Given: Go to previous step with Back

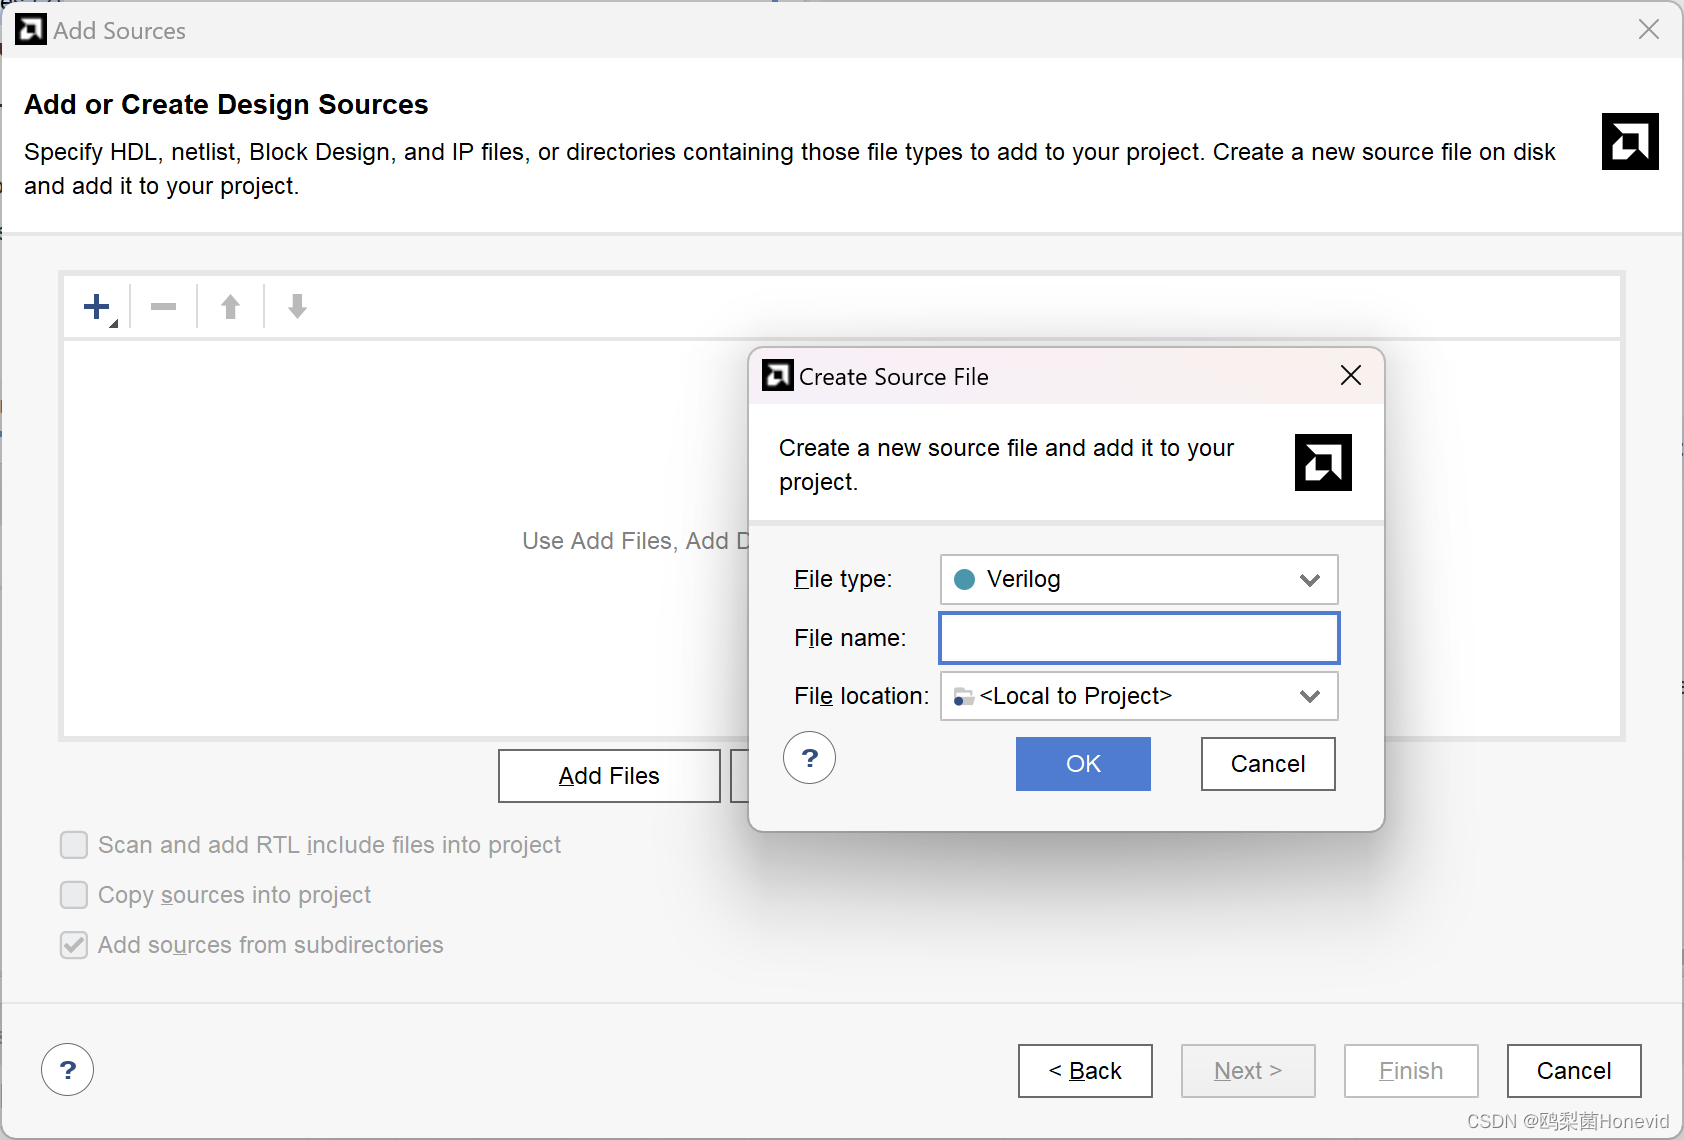Looking at the screenshot, I should pyautogui.click(x=1085, y=1071).
